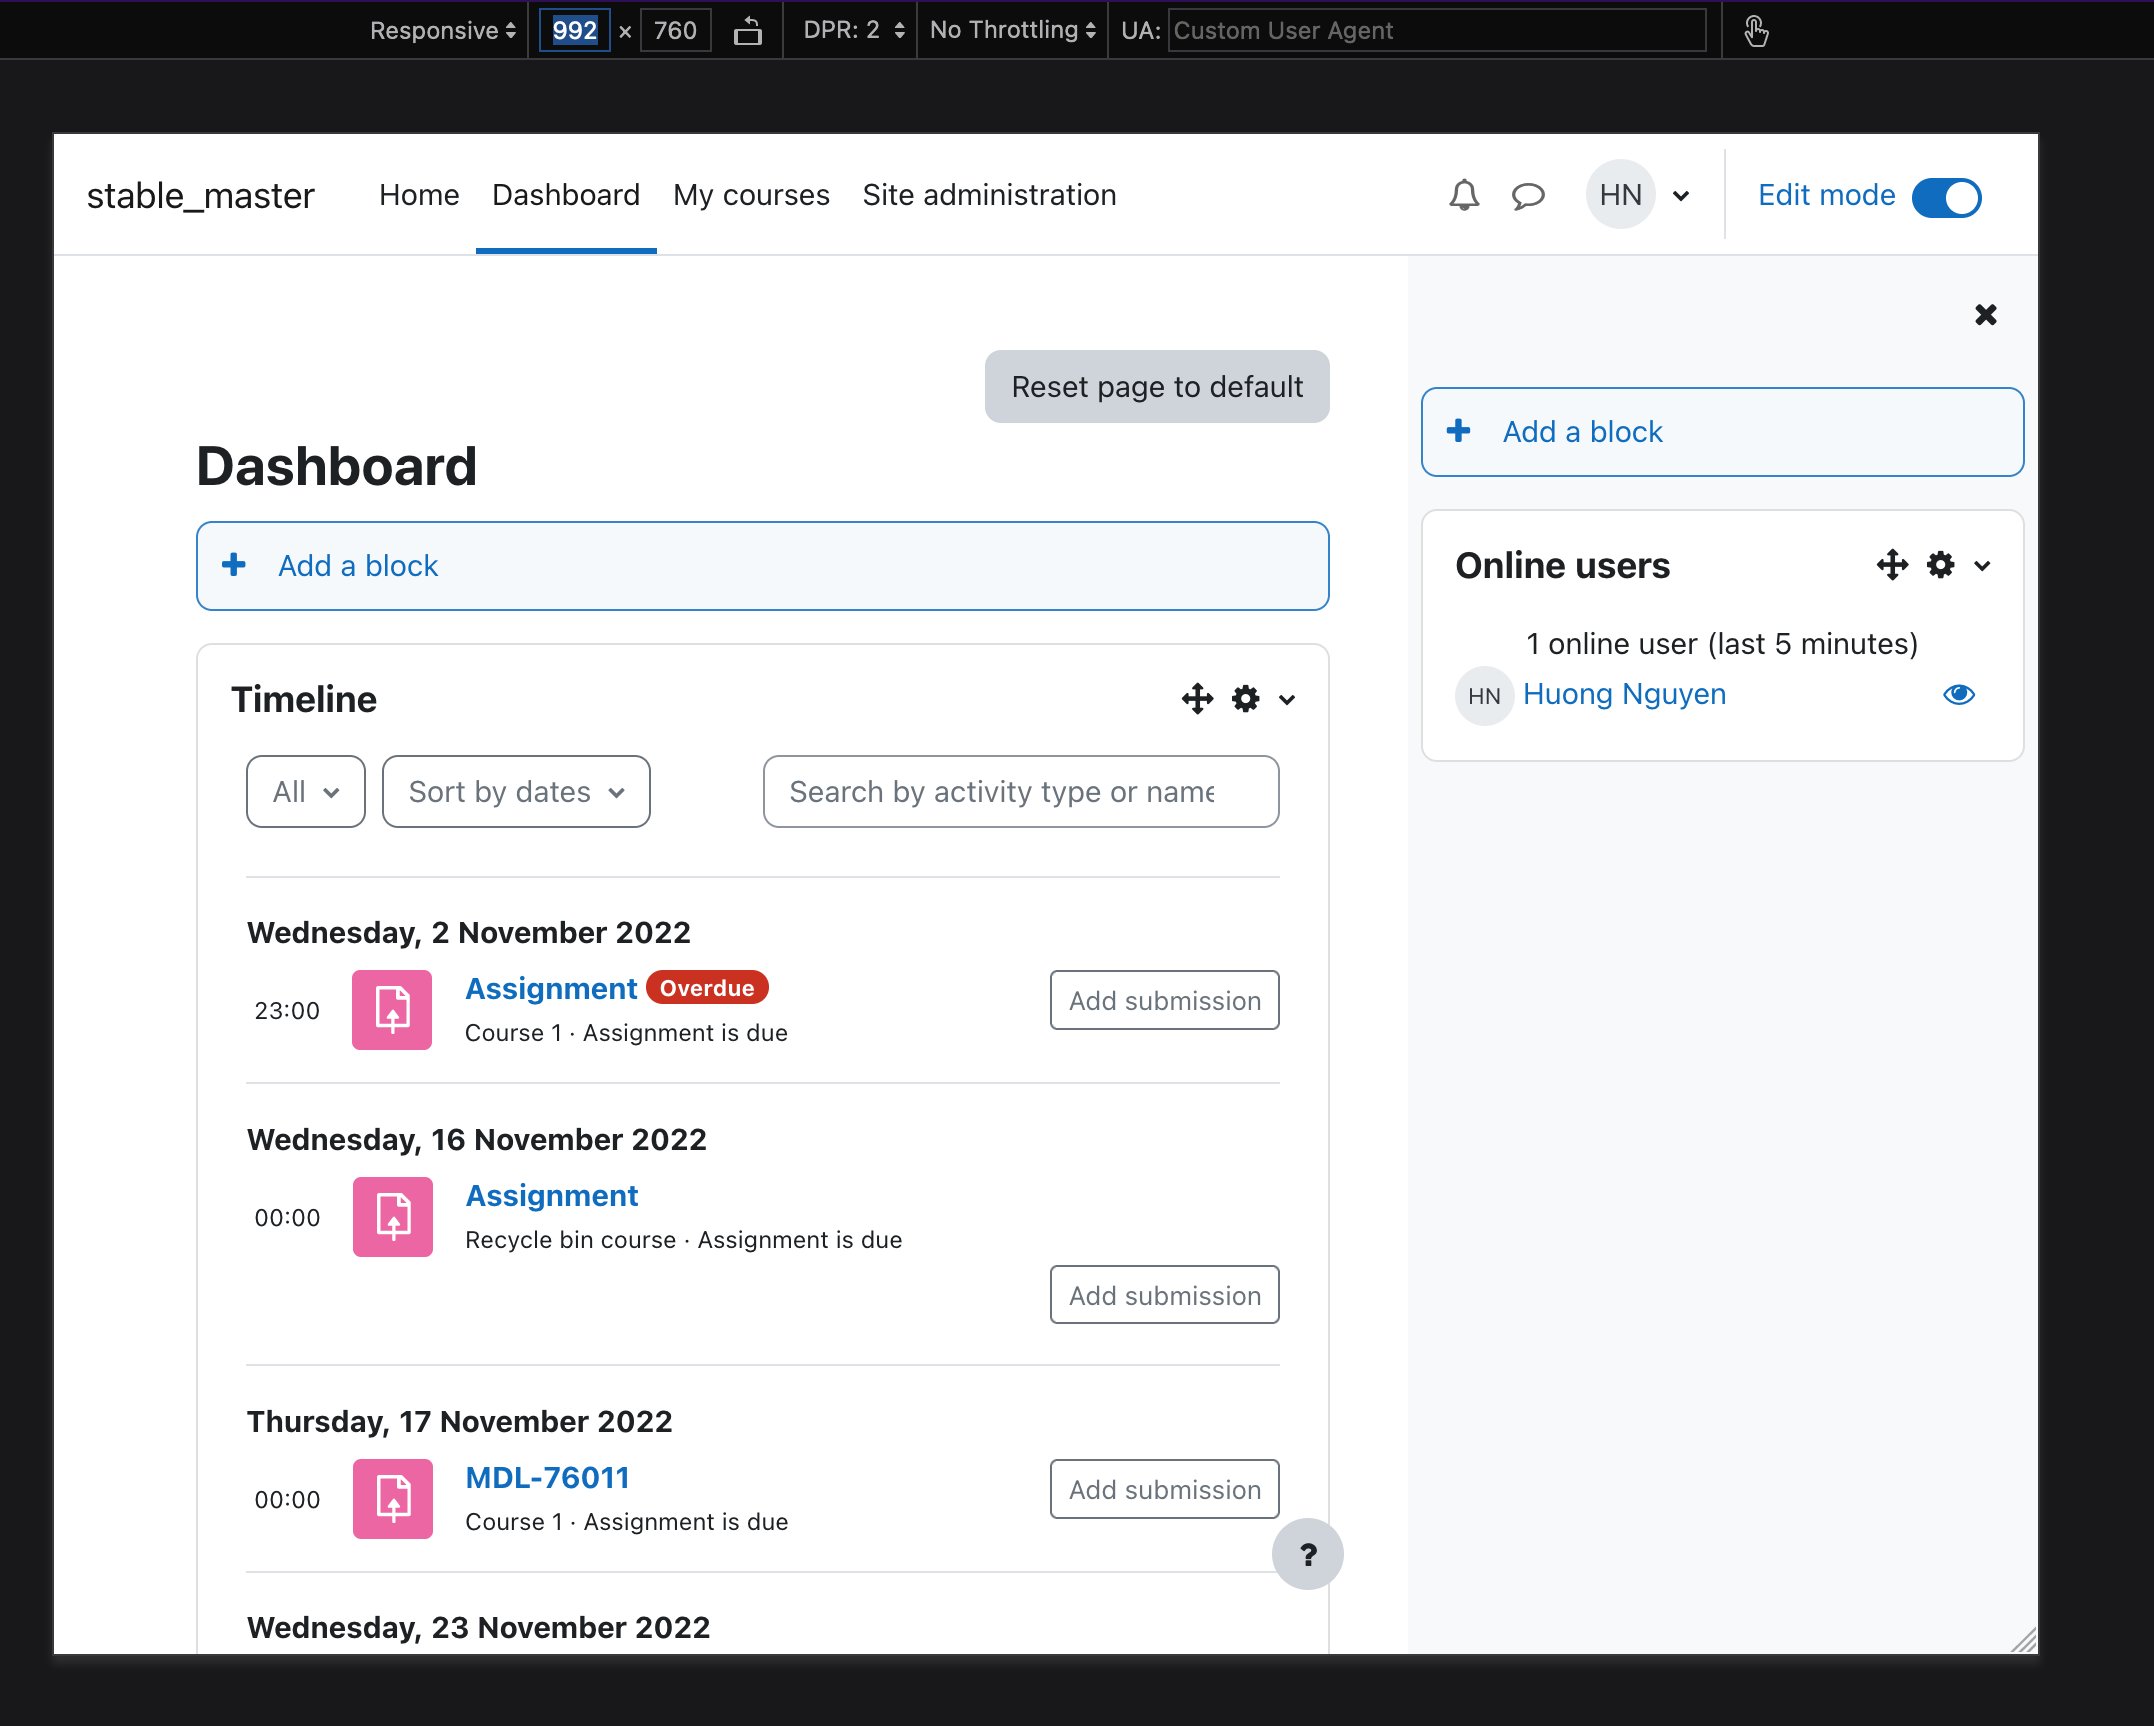Open the notifications bell icon
This screenshot has height=1726, width=2154.
(1464, 195)
